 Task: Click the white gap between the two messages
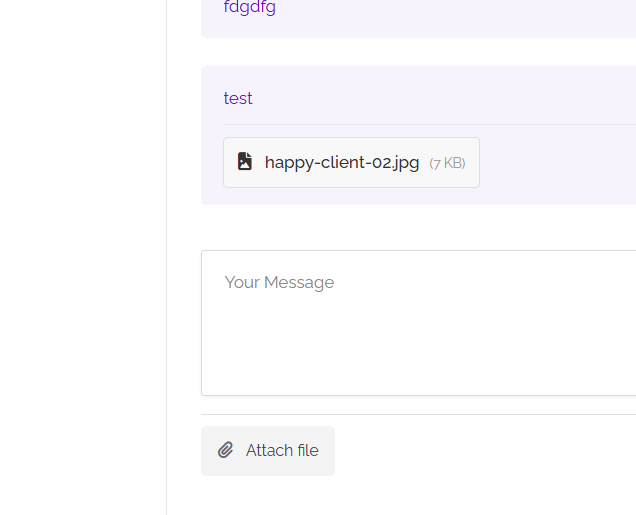pos(419,52)
